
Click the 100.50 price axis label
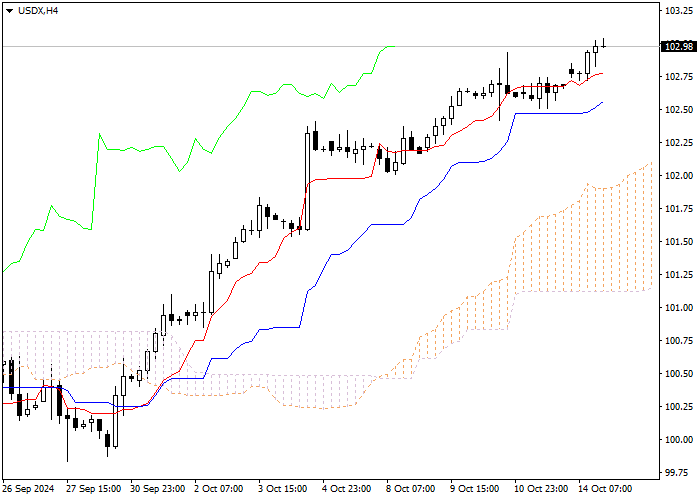(679, 374)
